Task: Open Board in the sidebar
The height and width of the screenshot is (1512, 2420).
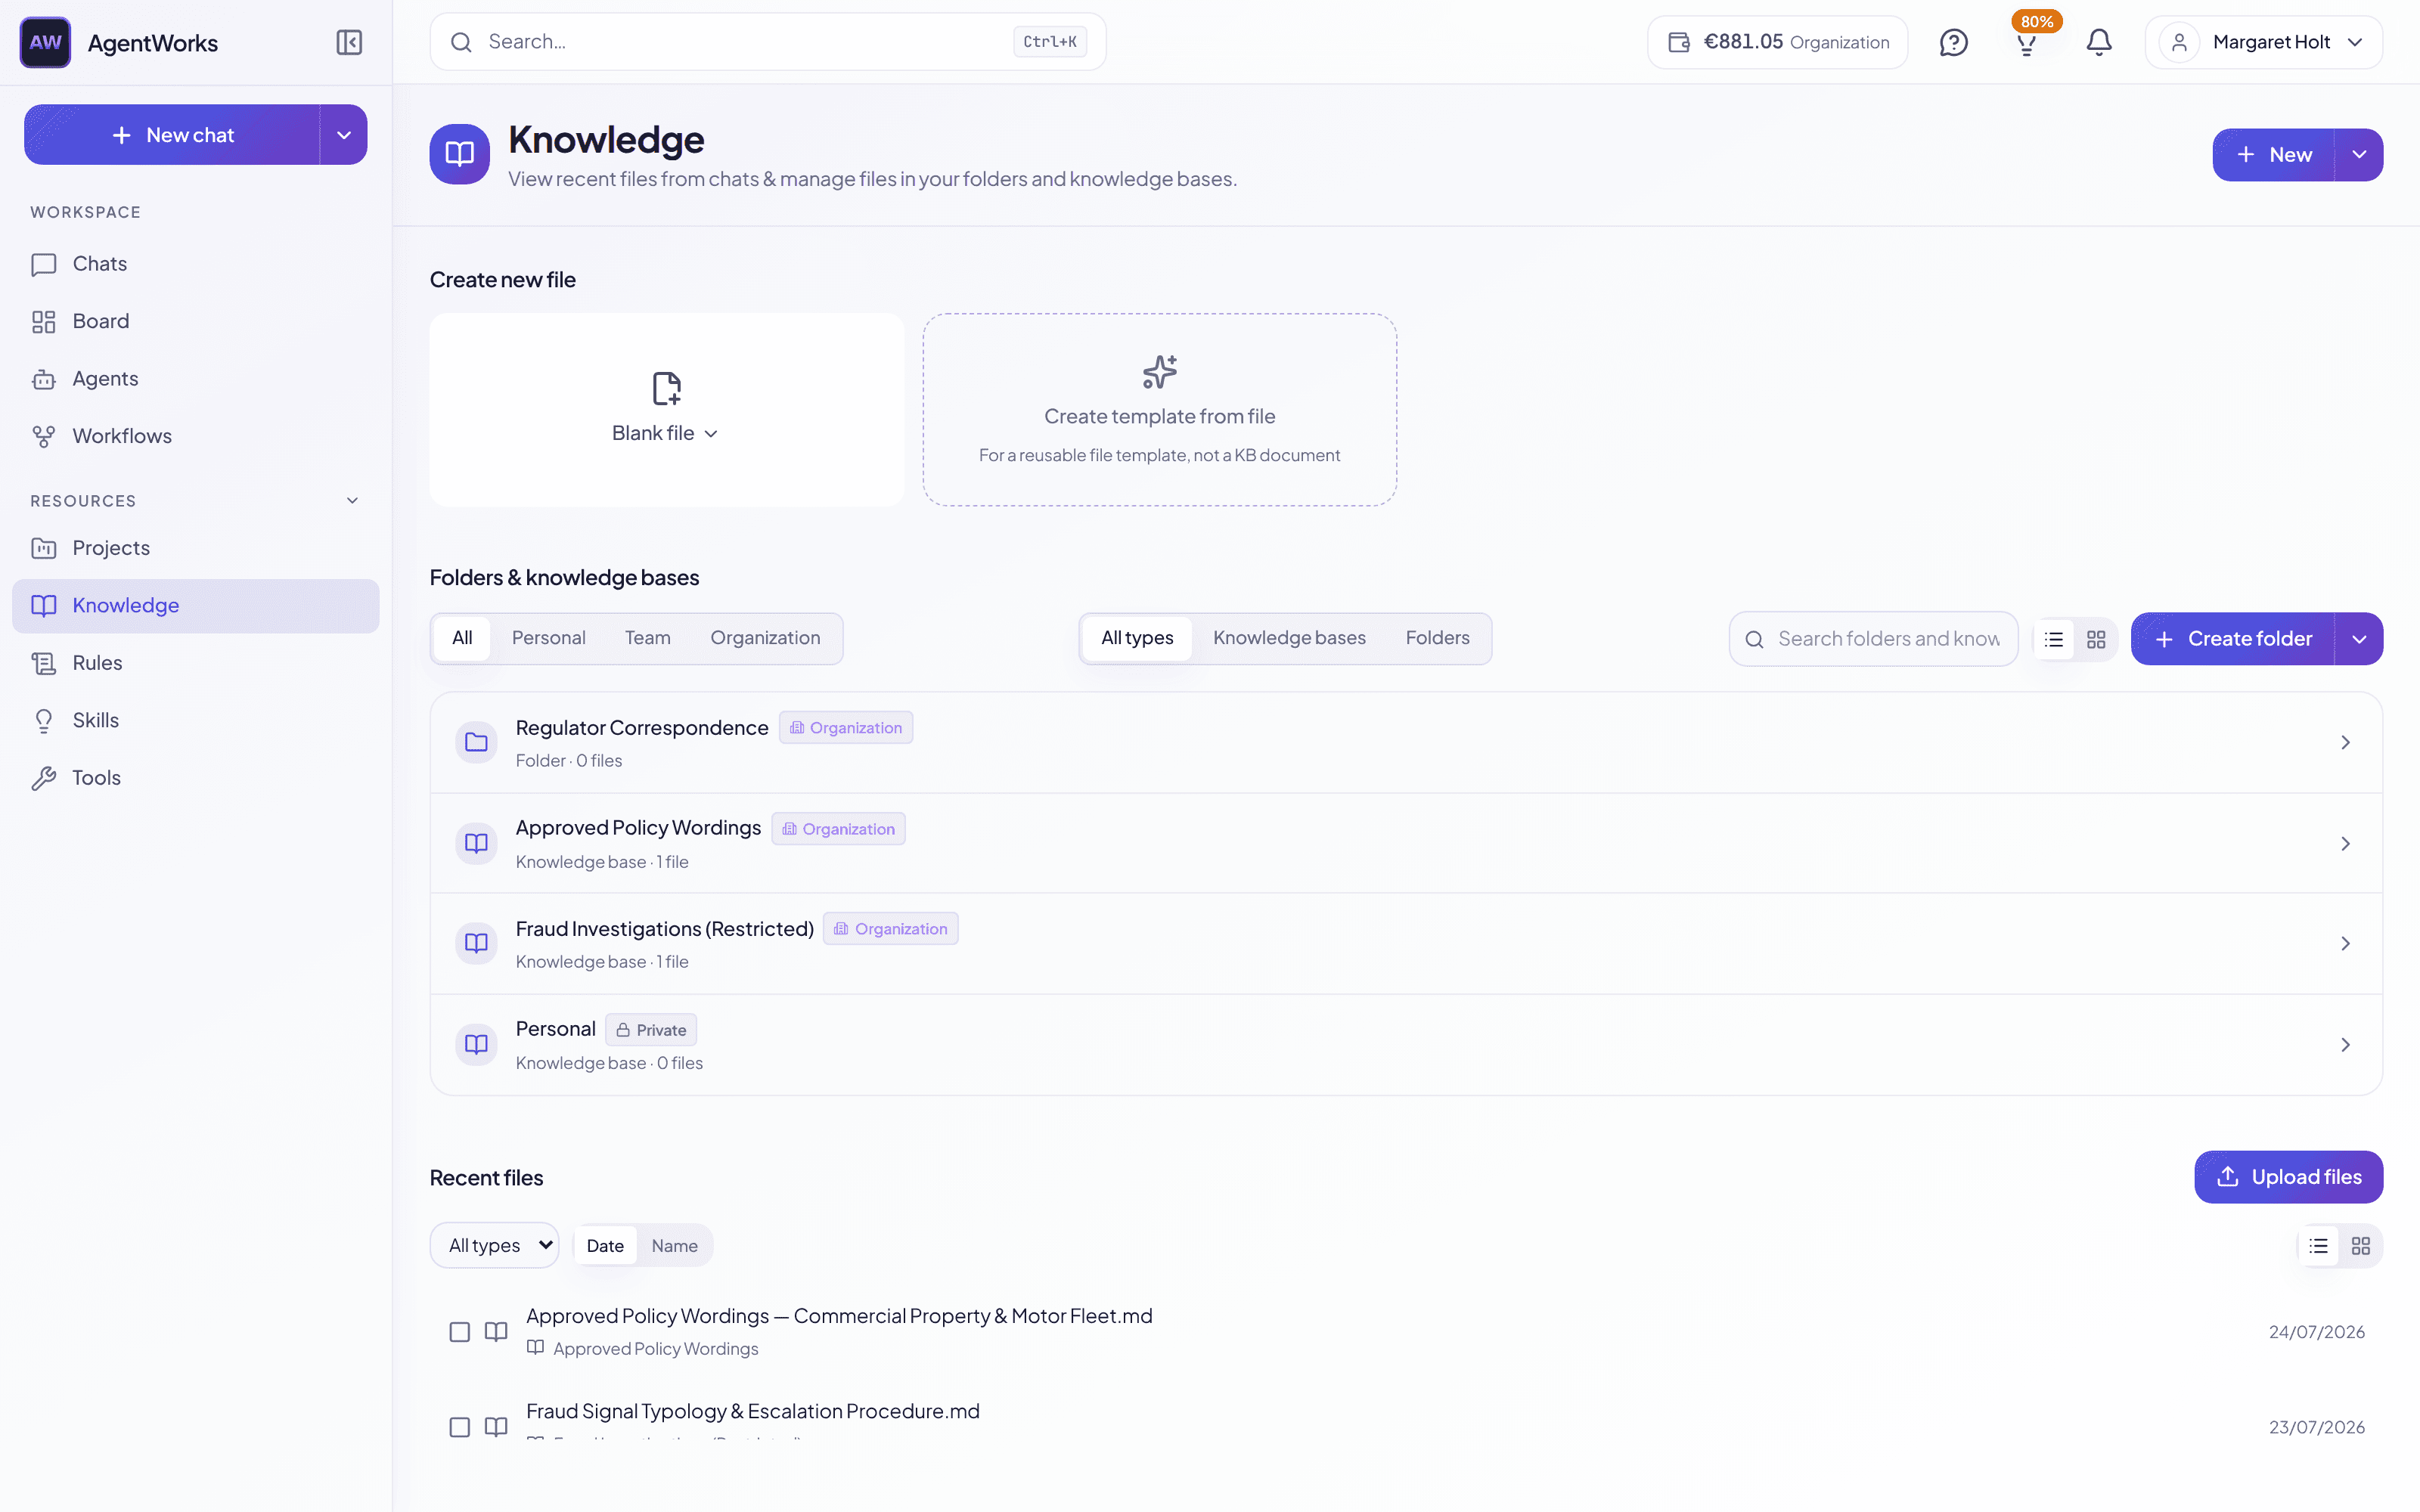Action: click(196, 321)
